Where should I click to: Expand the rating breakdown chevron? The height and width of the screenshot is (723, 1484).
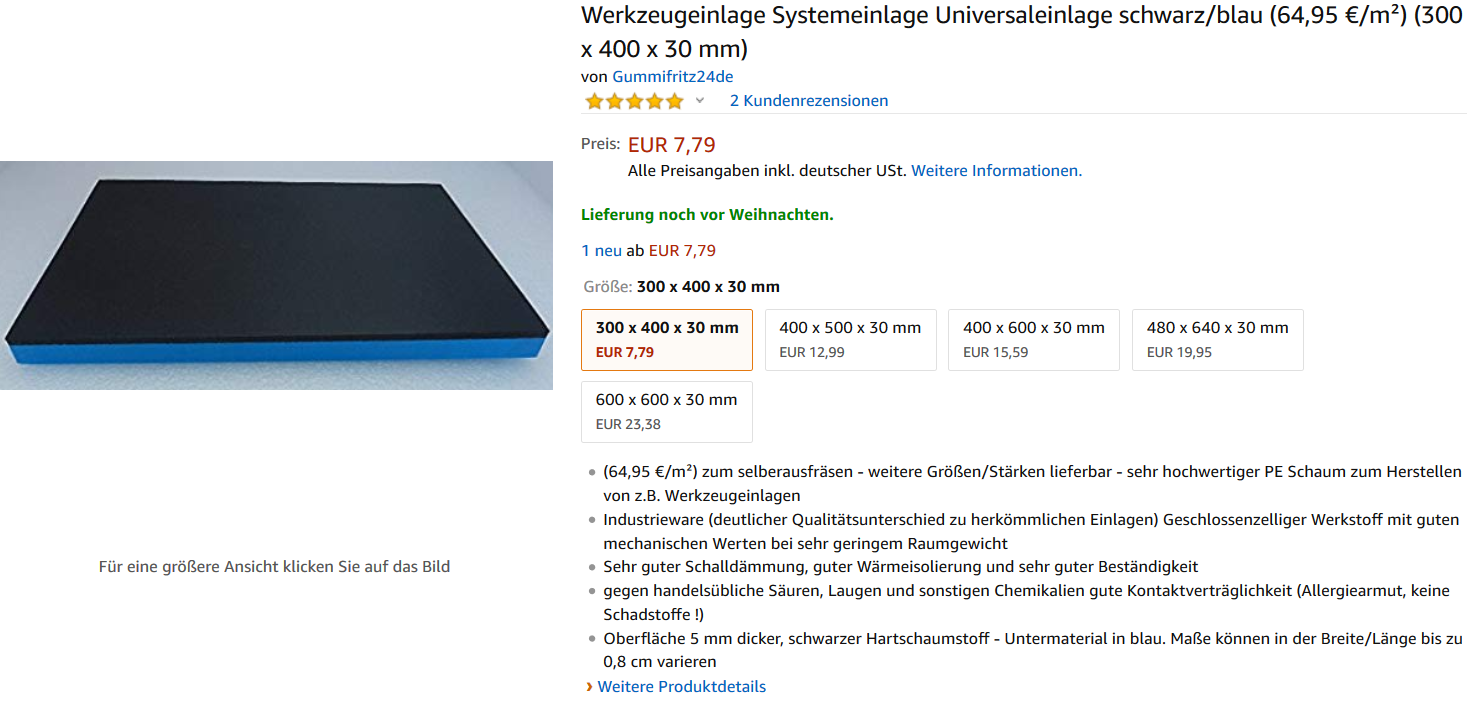coord(700,100)
